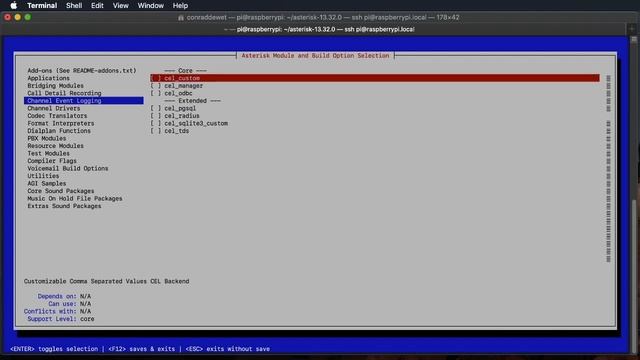Select the Utilities category
Image resolution: width=640 pixels, height=360 pixels.
pyautogui.click(x=43, y=176)
